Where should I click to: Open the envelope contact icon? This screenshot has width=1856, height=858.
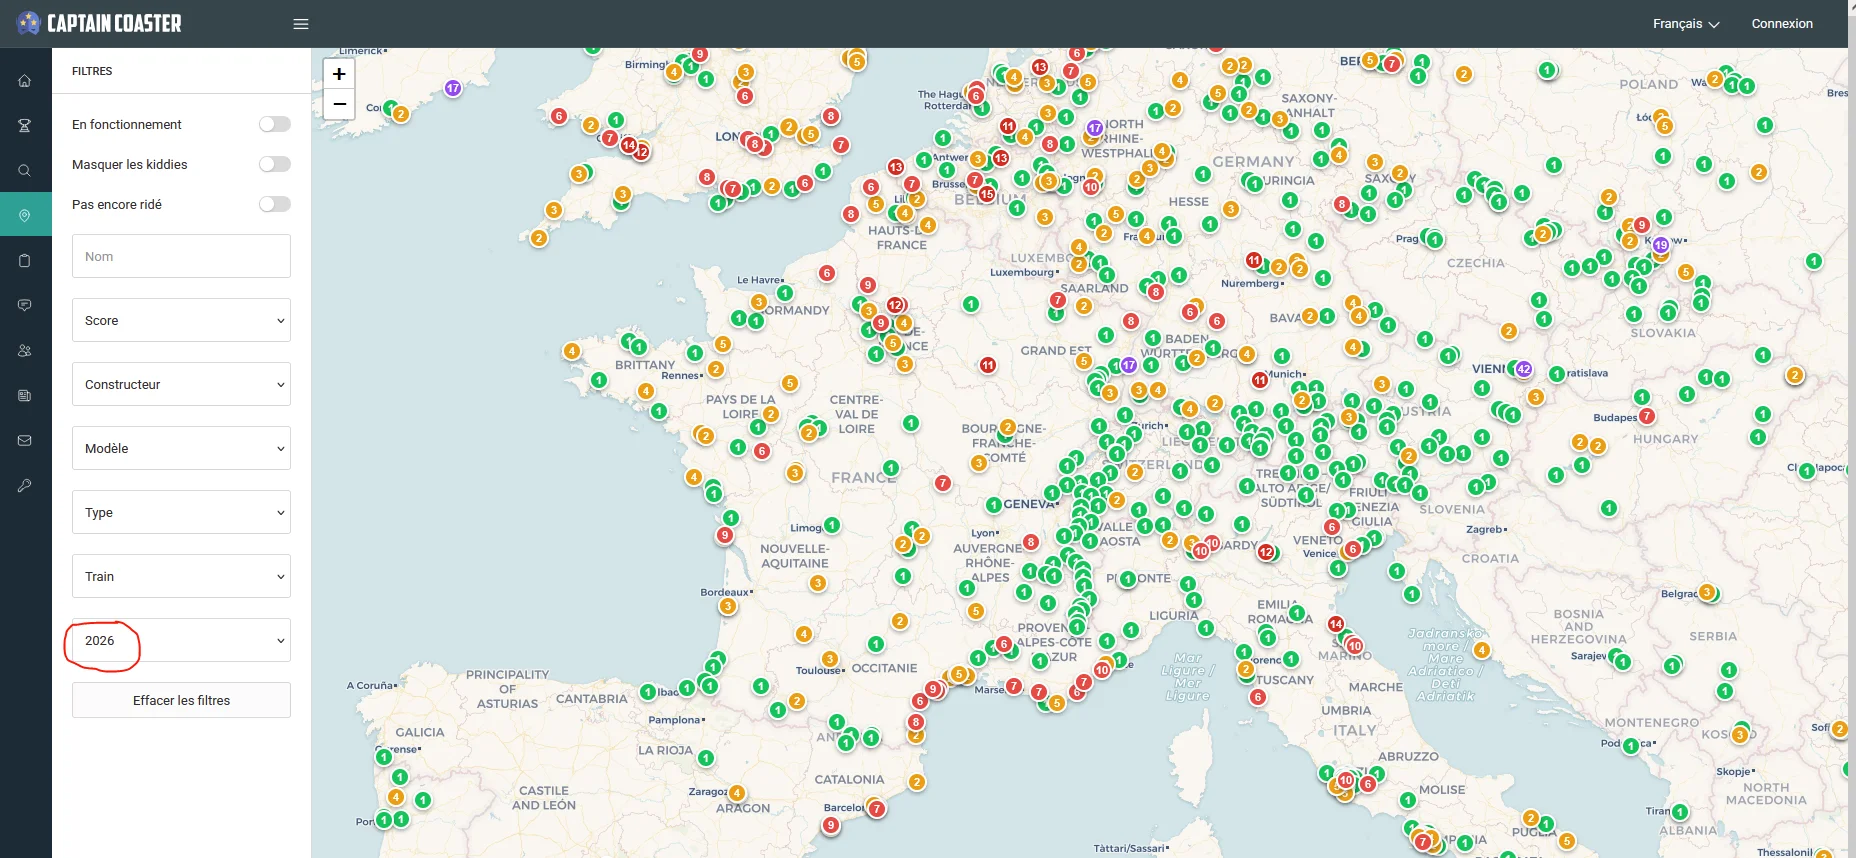tap(25, 440)
